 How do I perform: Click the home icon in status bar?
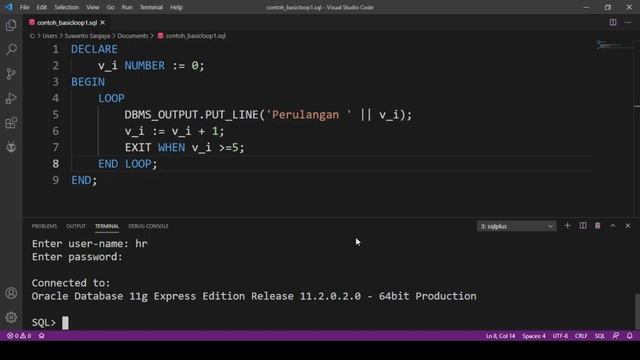pos(42,336)
